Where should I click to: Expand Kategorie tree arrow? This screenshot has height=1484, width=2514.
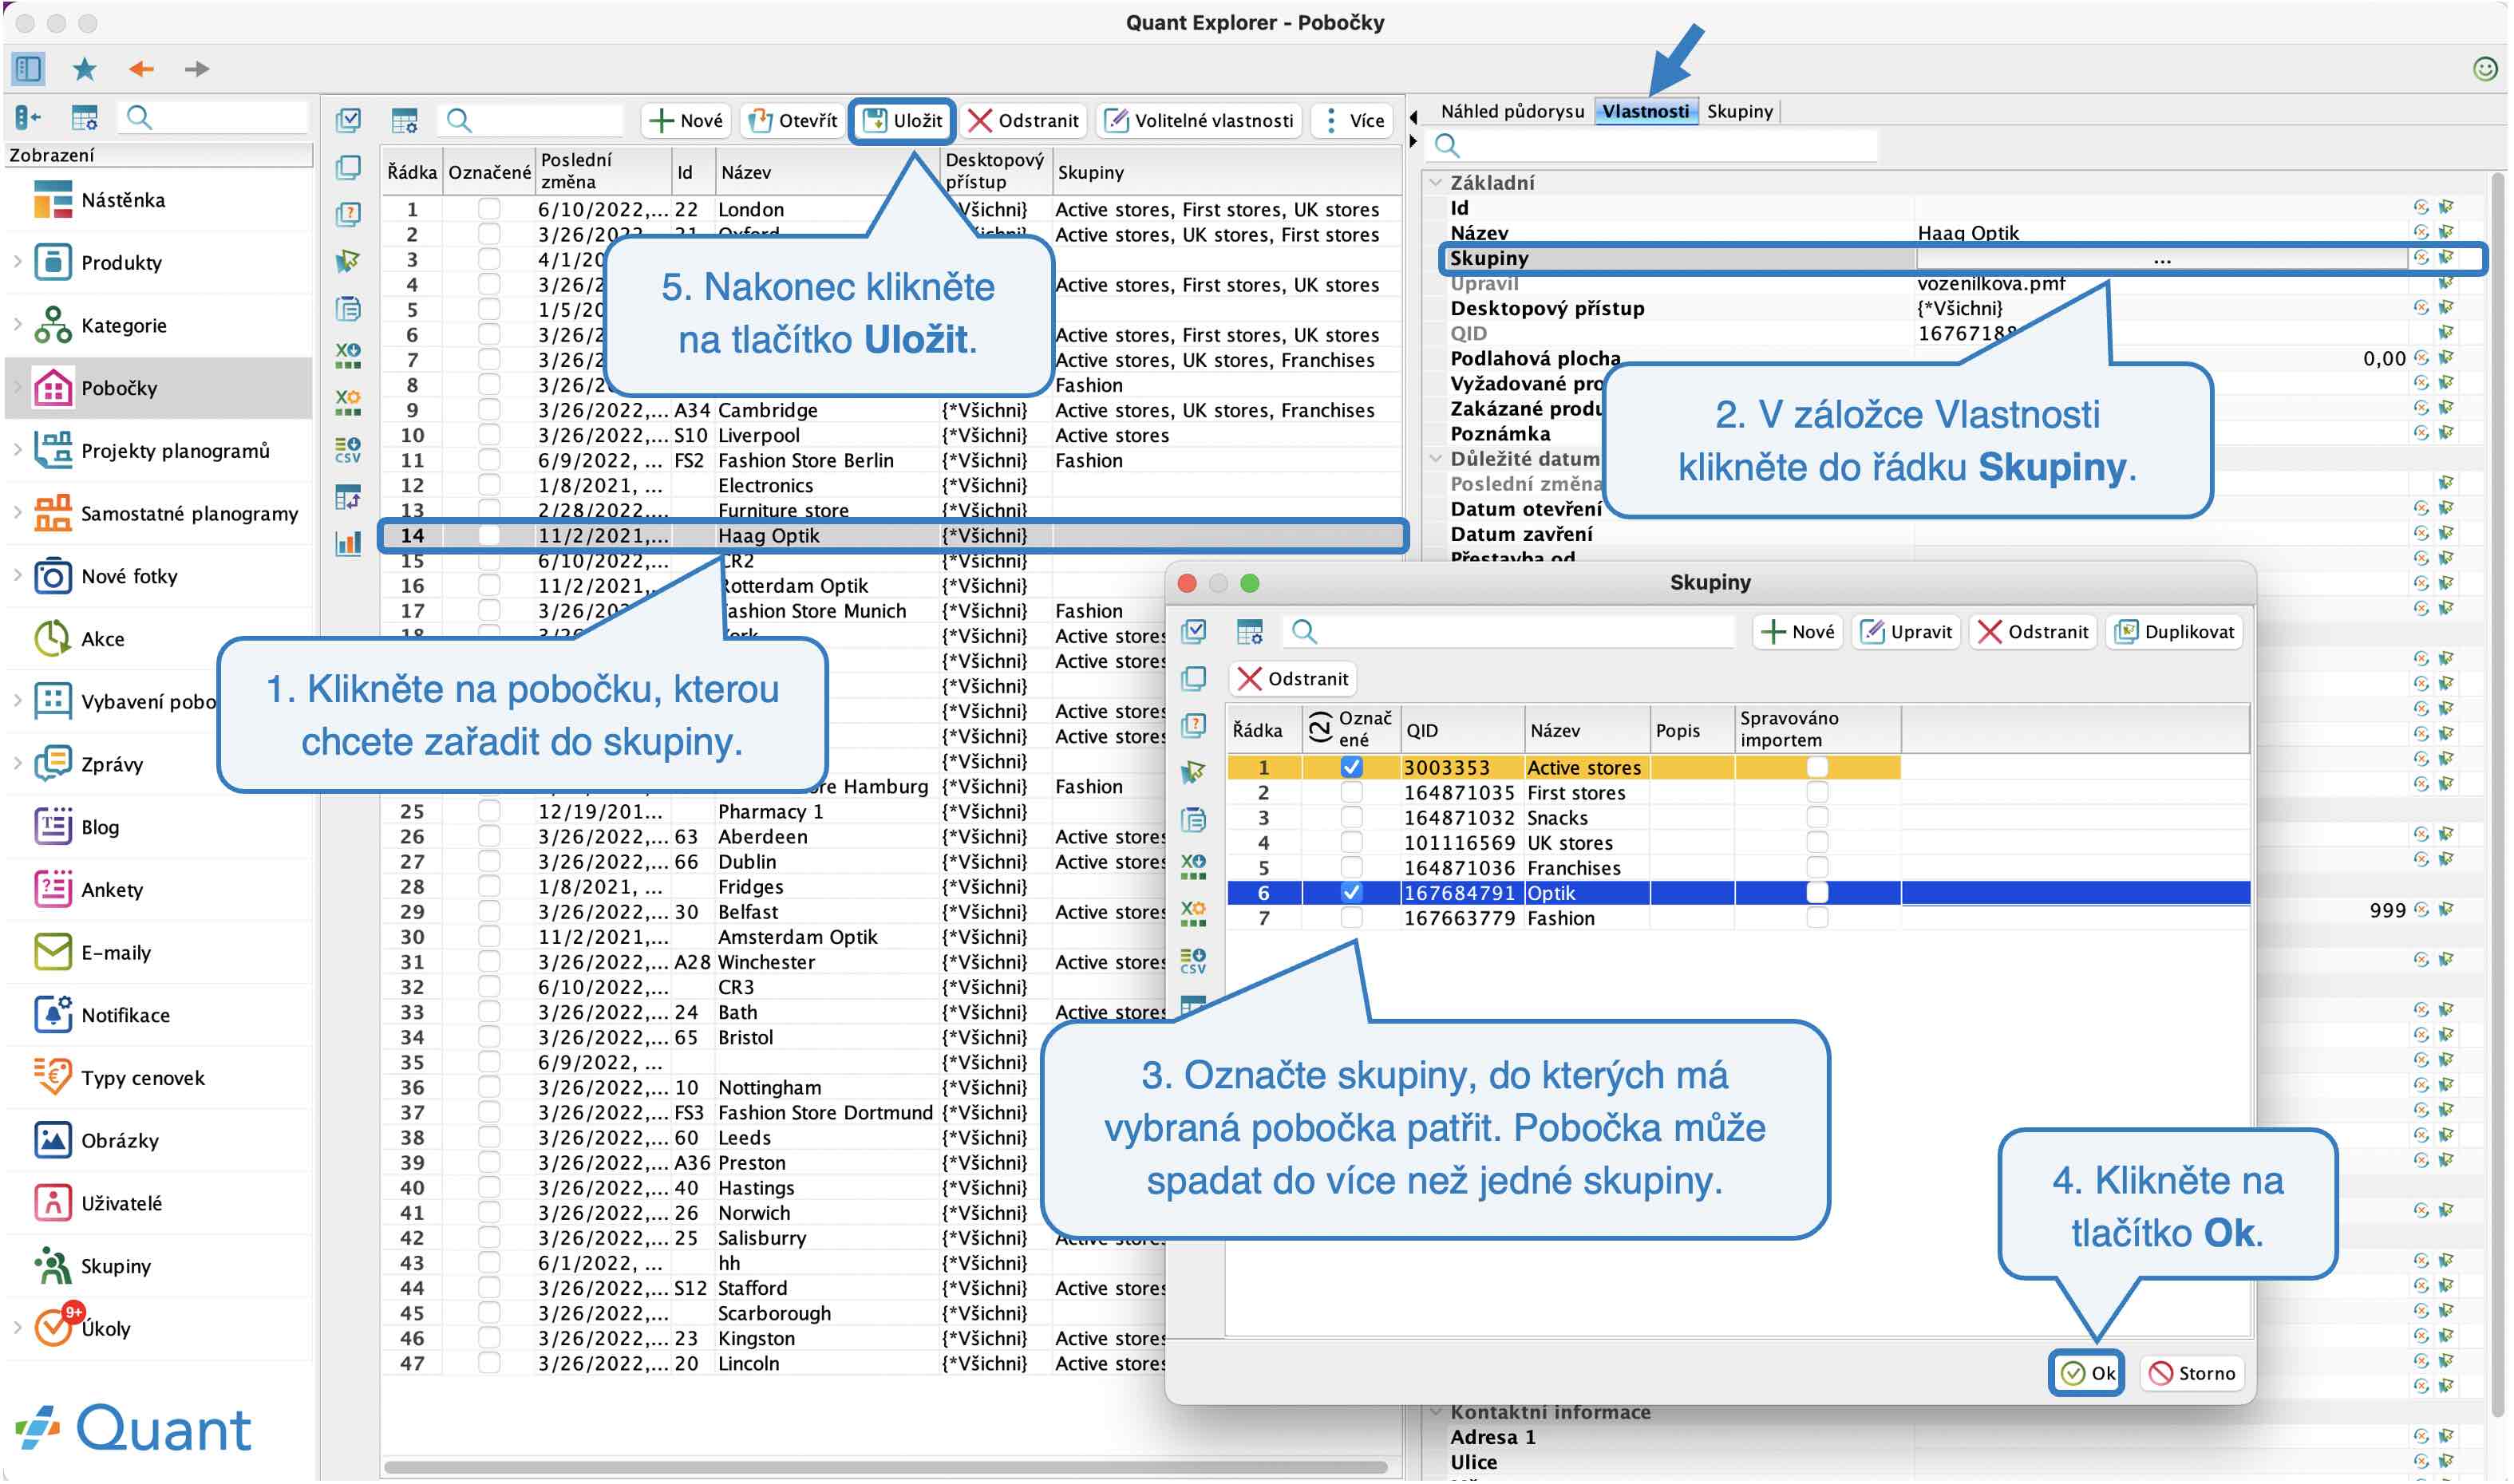click(x=17, y=325)
